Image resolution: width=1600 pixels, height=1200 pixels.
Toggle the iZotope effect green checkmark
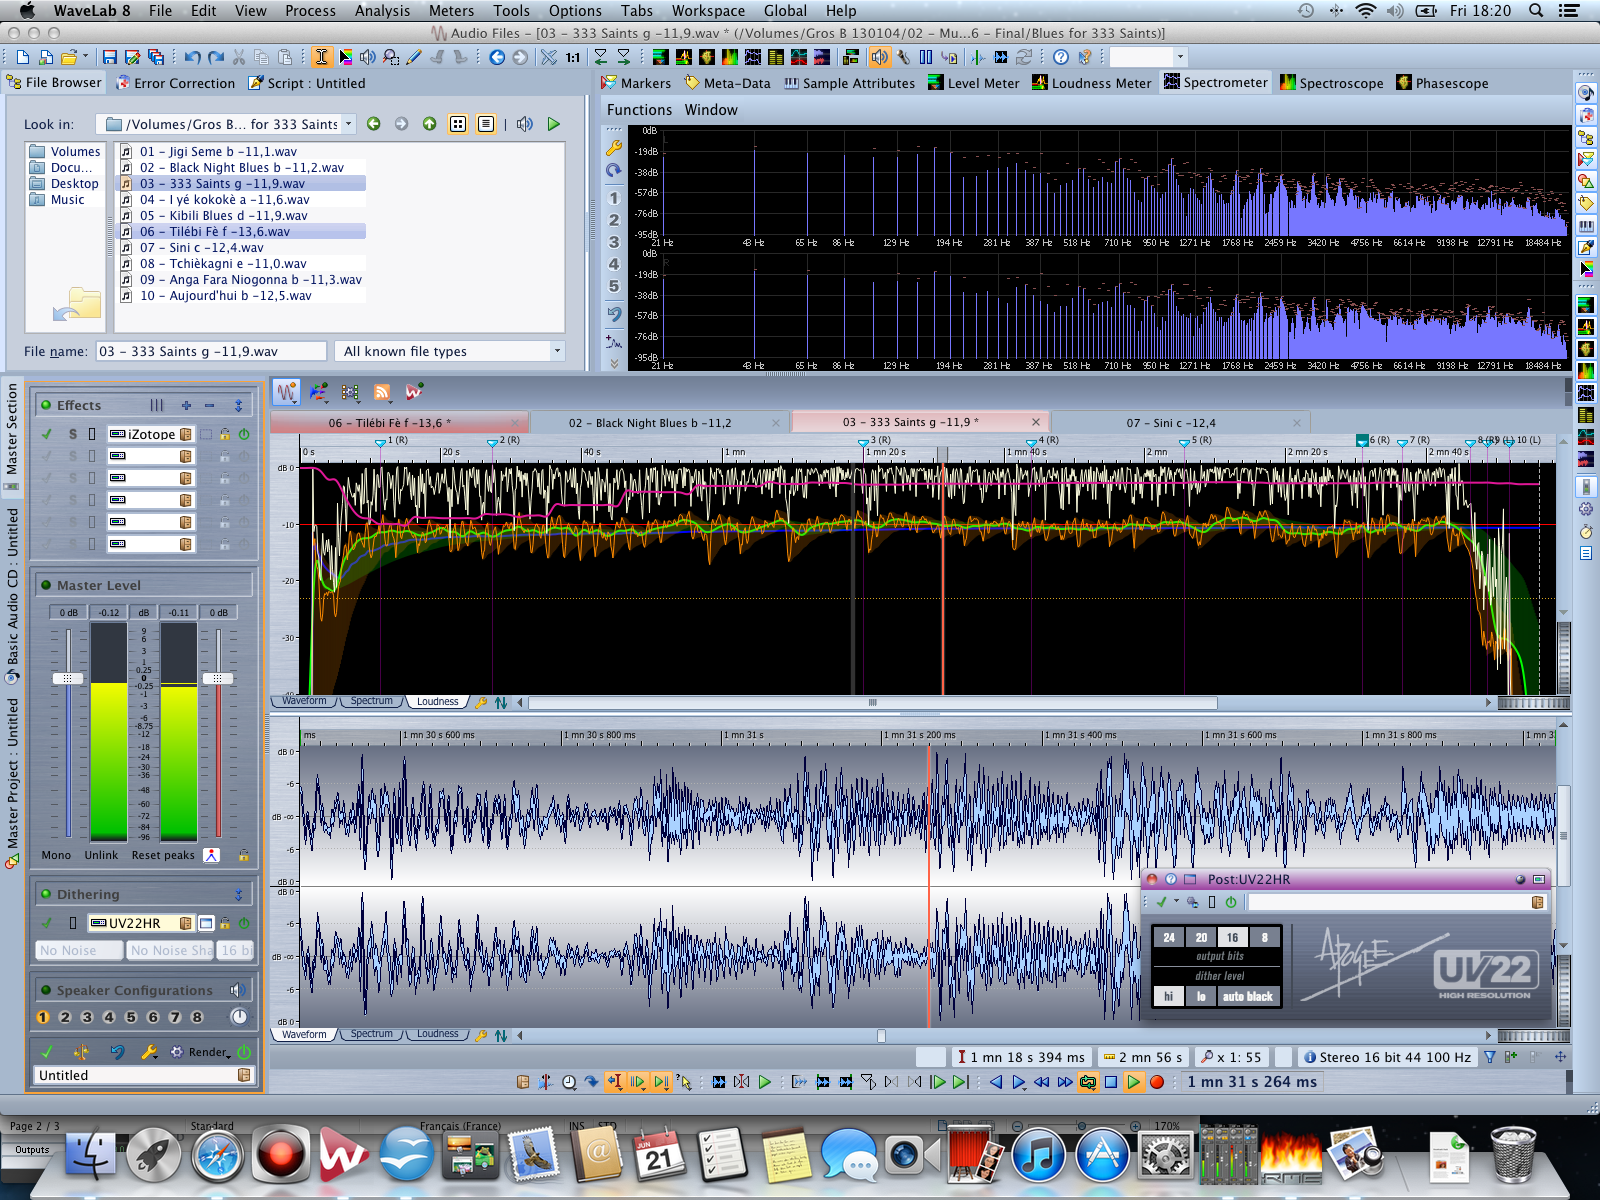[x=46, y=434]
